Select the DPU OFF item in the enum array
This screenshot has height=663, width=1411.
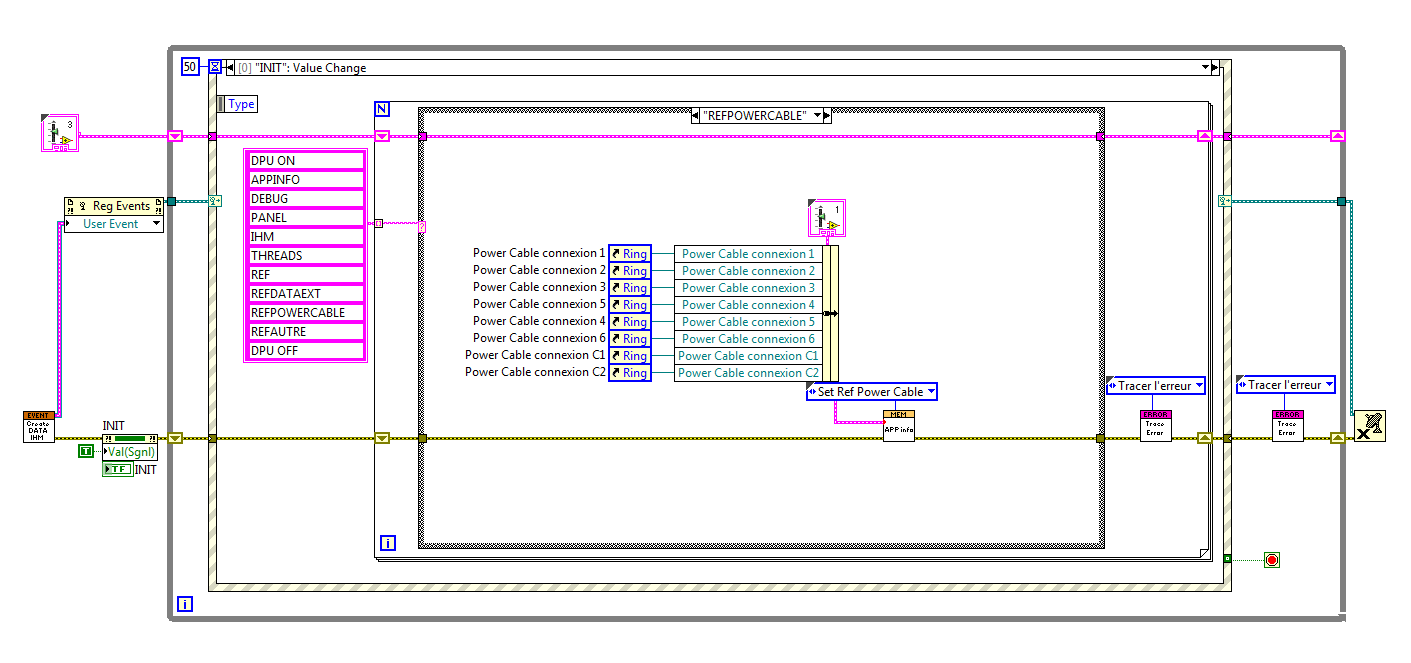click(305, 350)
